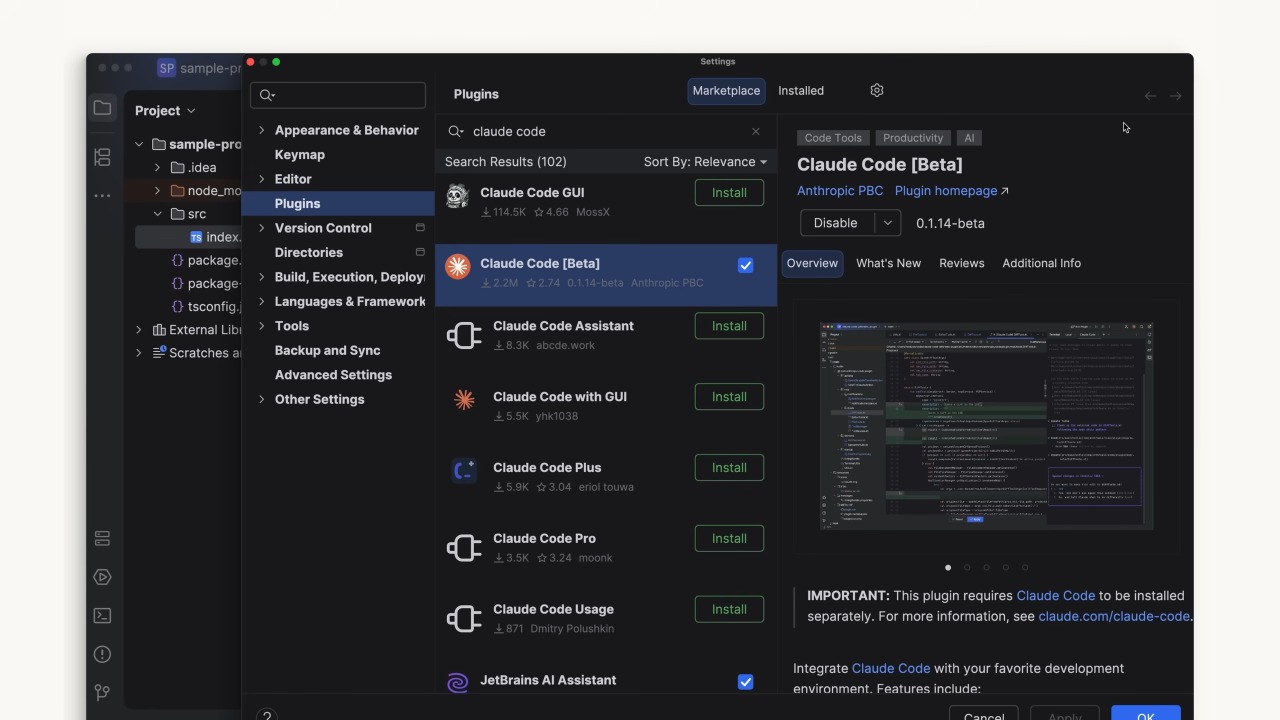Click the SP project badge icon
The width and height of the screenshot is (1280, 720).
[166, 68]
